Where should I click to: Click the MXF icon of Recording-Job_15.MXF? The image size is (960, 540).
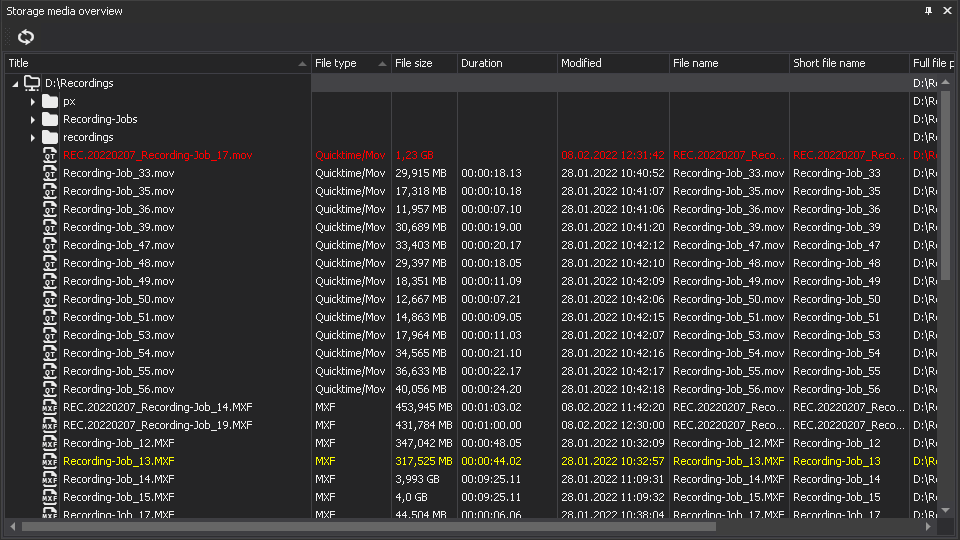(50, 497)
